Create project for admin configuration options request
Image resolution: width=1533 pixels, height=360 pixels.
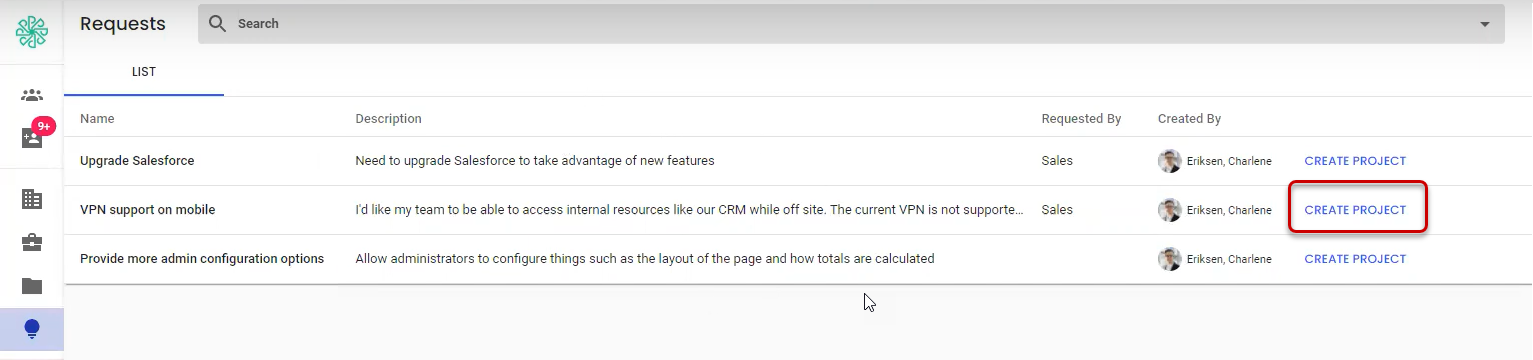click(1355, 259)
